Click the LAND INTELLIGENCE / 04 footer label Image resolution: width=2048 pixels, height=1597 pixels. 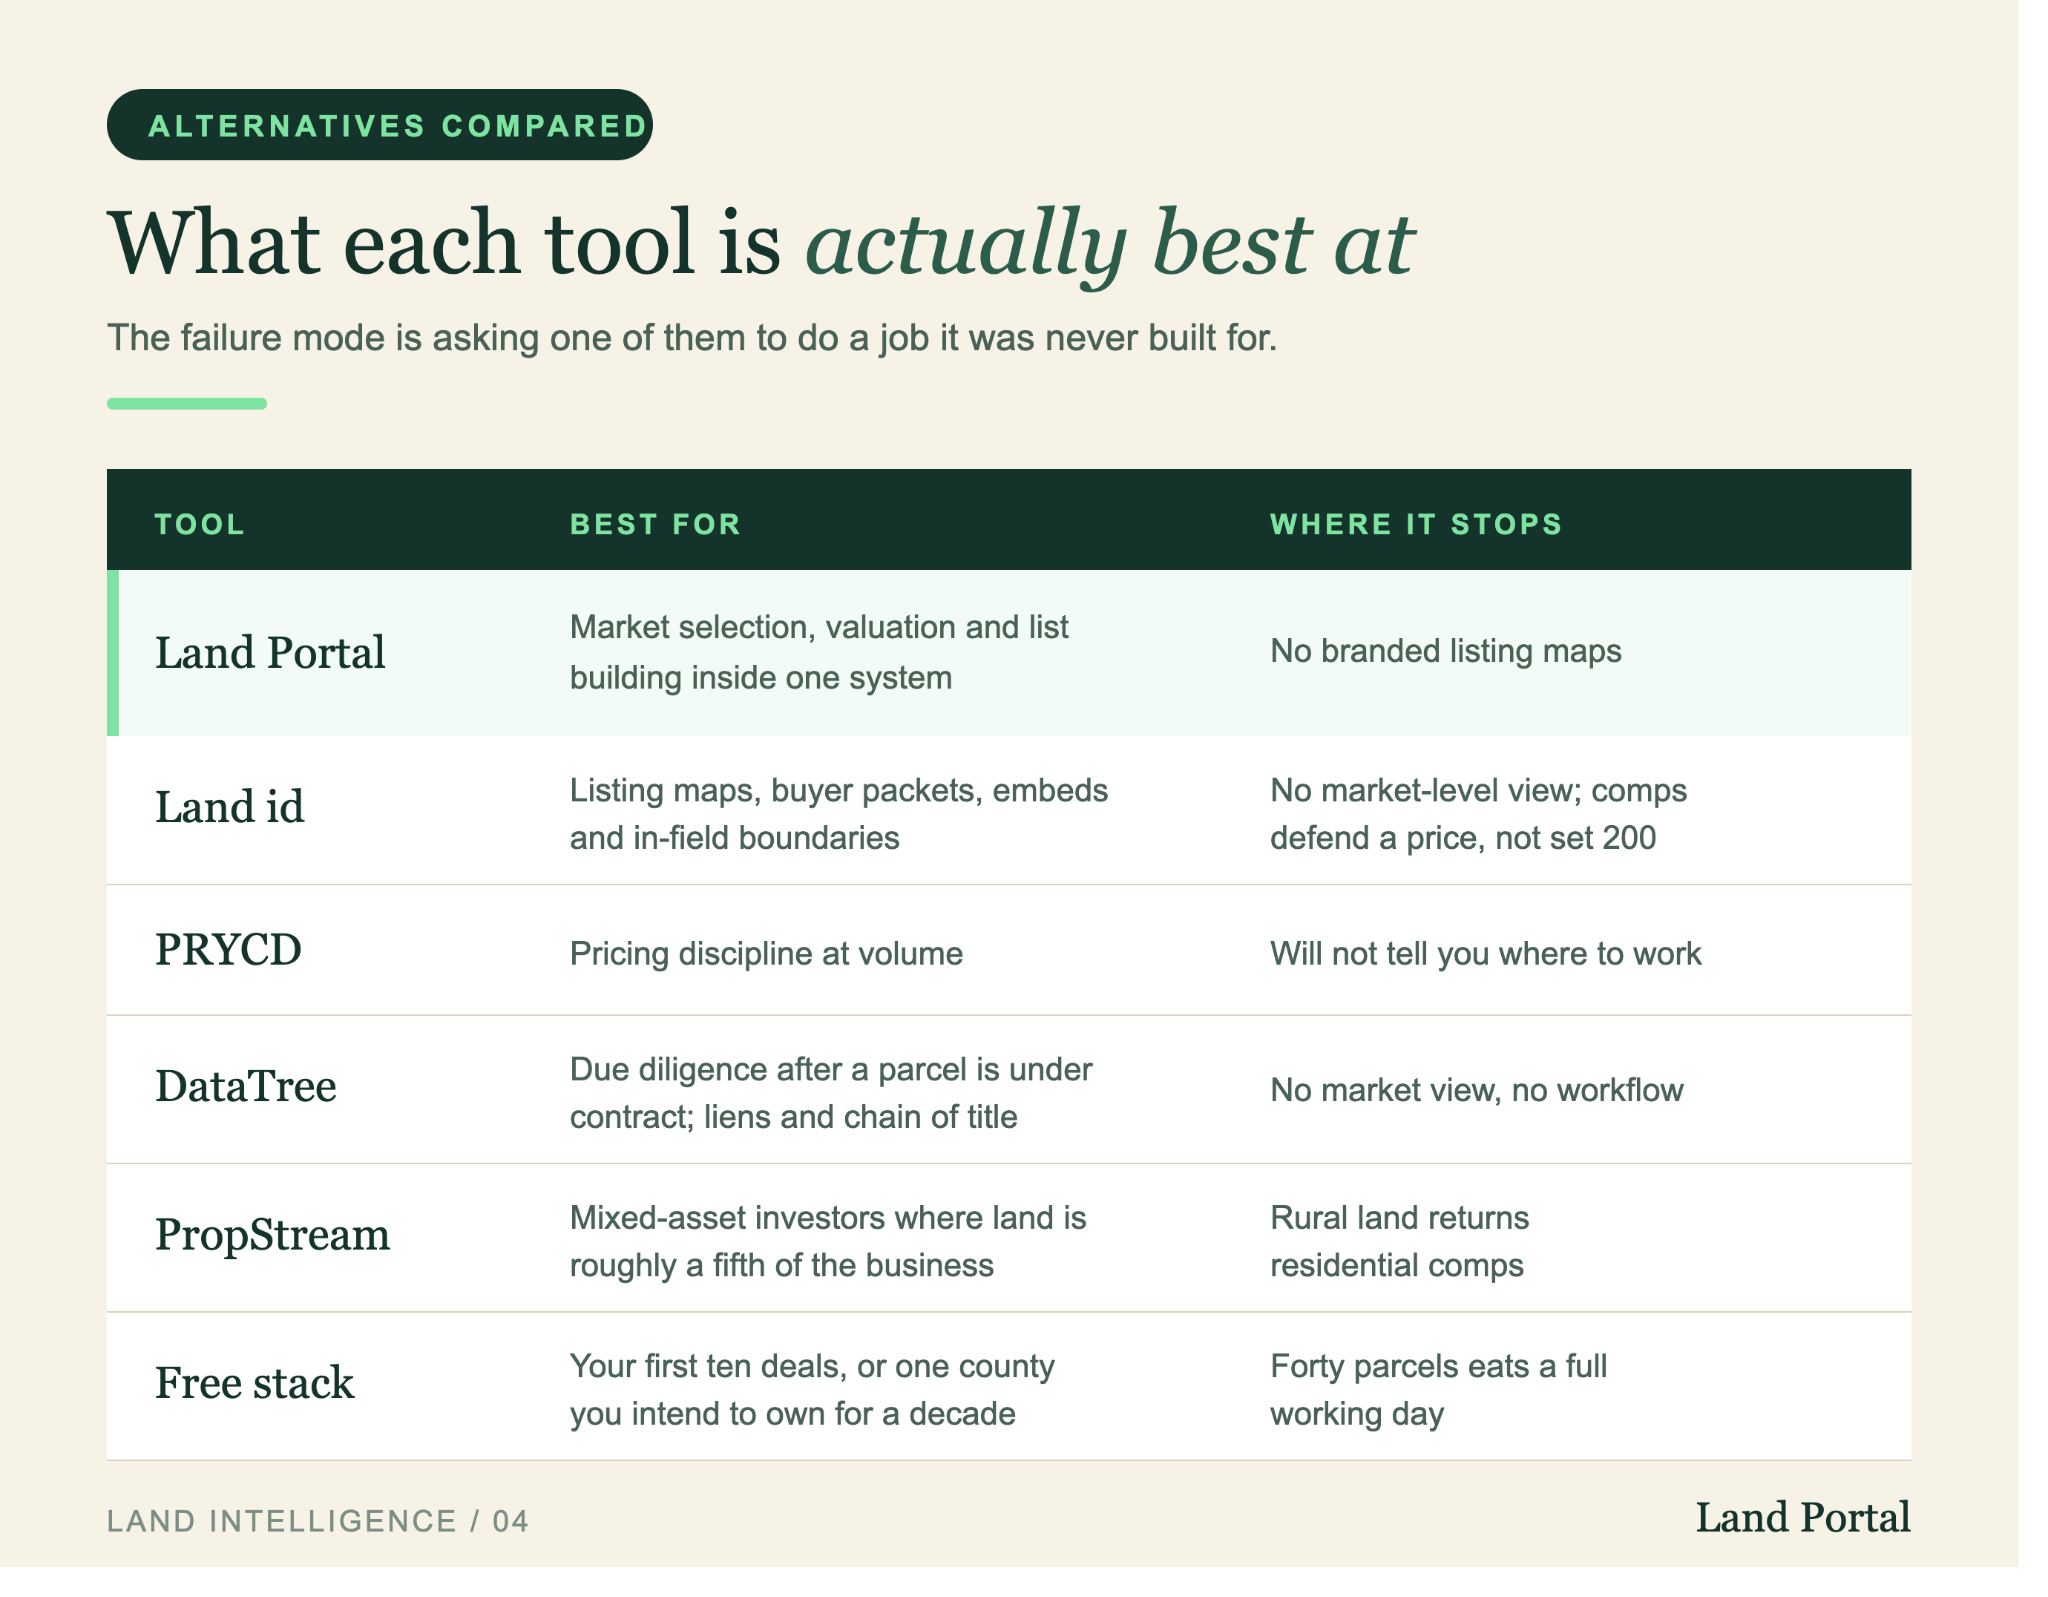pyautogui.click(x=318, y=1521)
